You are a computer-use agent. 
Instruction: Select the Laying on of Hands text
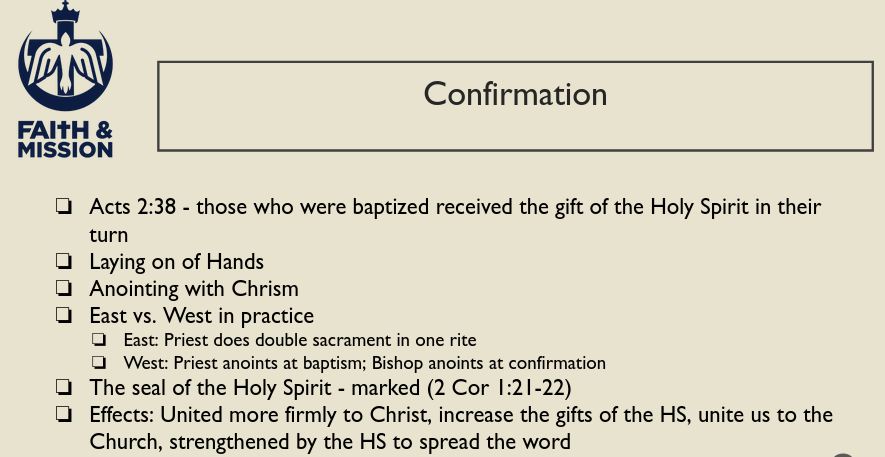[x=177, y=263]
